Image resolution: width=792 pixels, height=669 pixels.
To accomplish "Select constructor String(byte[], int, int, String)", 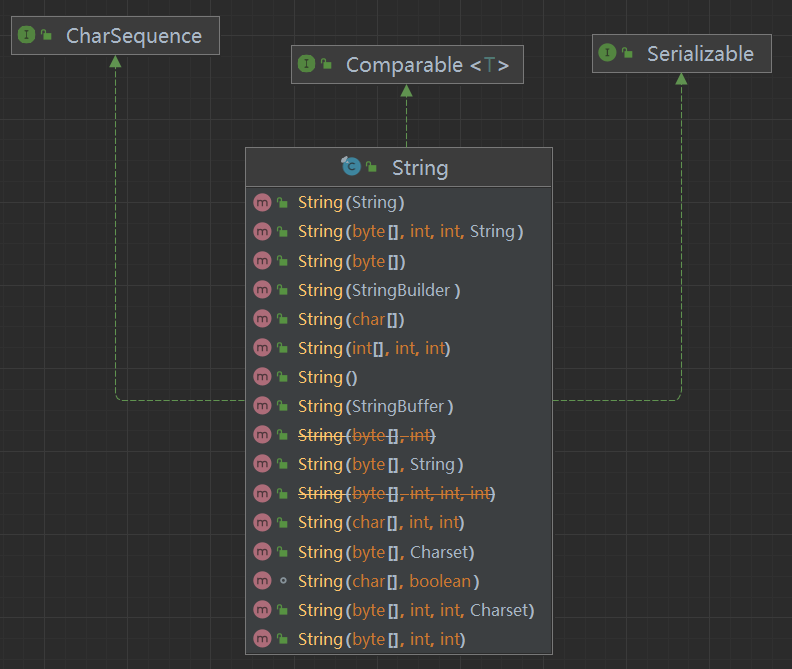I will click(410, 232).
